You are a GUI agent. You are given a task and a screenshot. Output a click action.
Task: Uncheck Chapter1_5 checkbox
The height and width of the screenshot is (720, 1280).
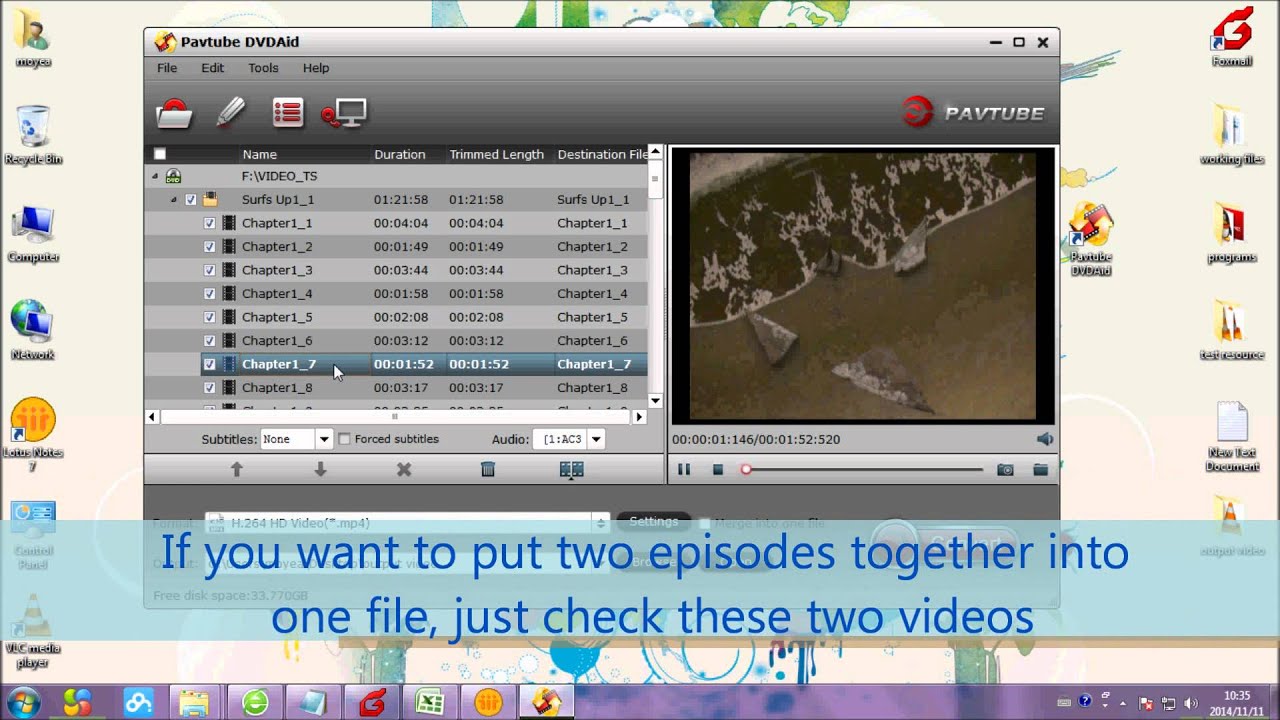point(209,317)
